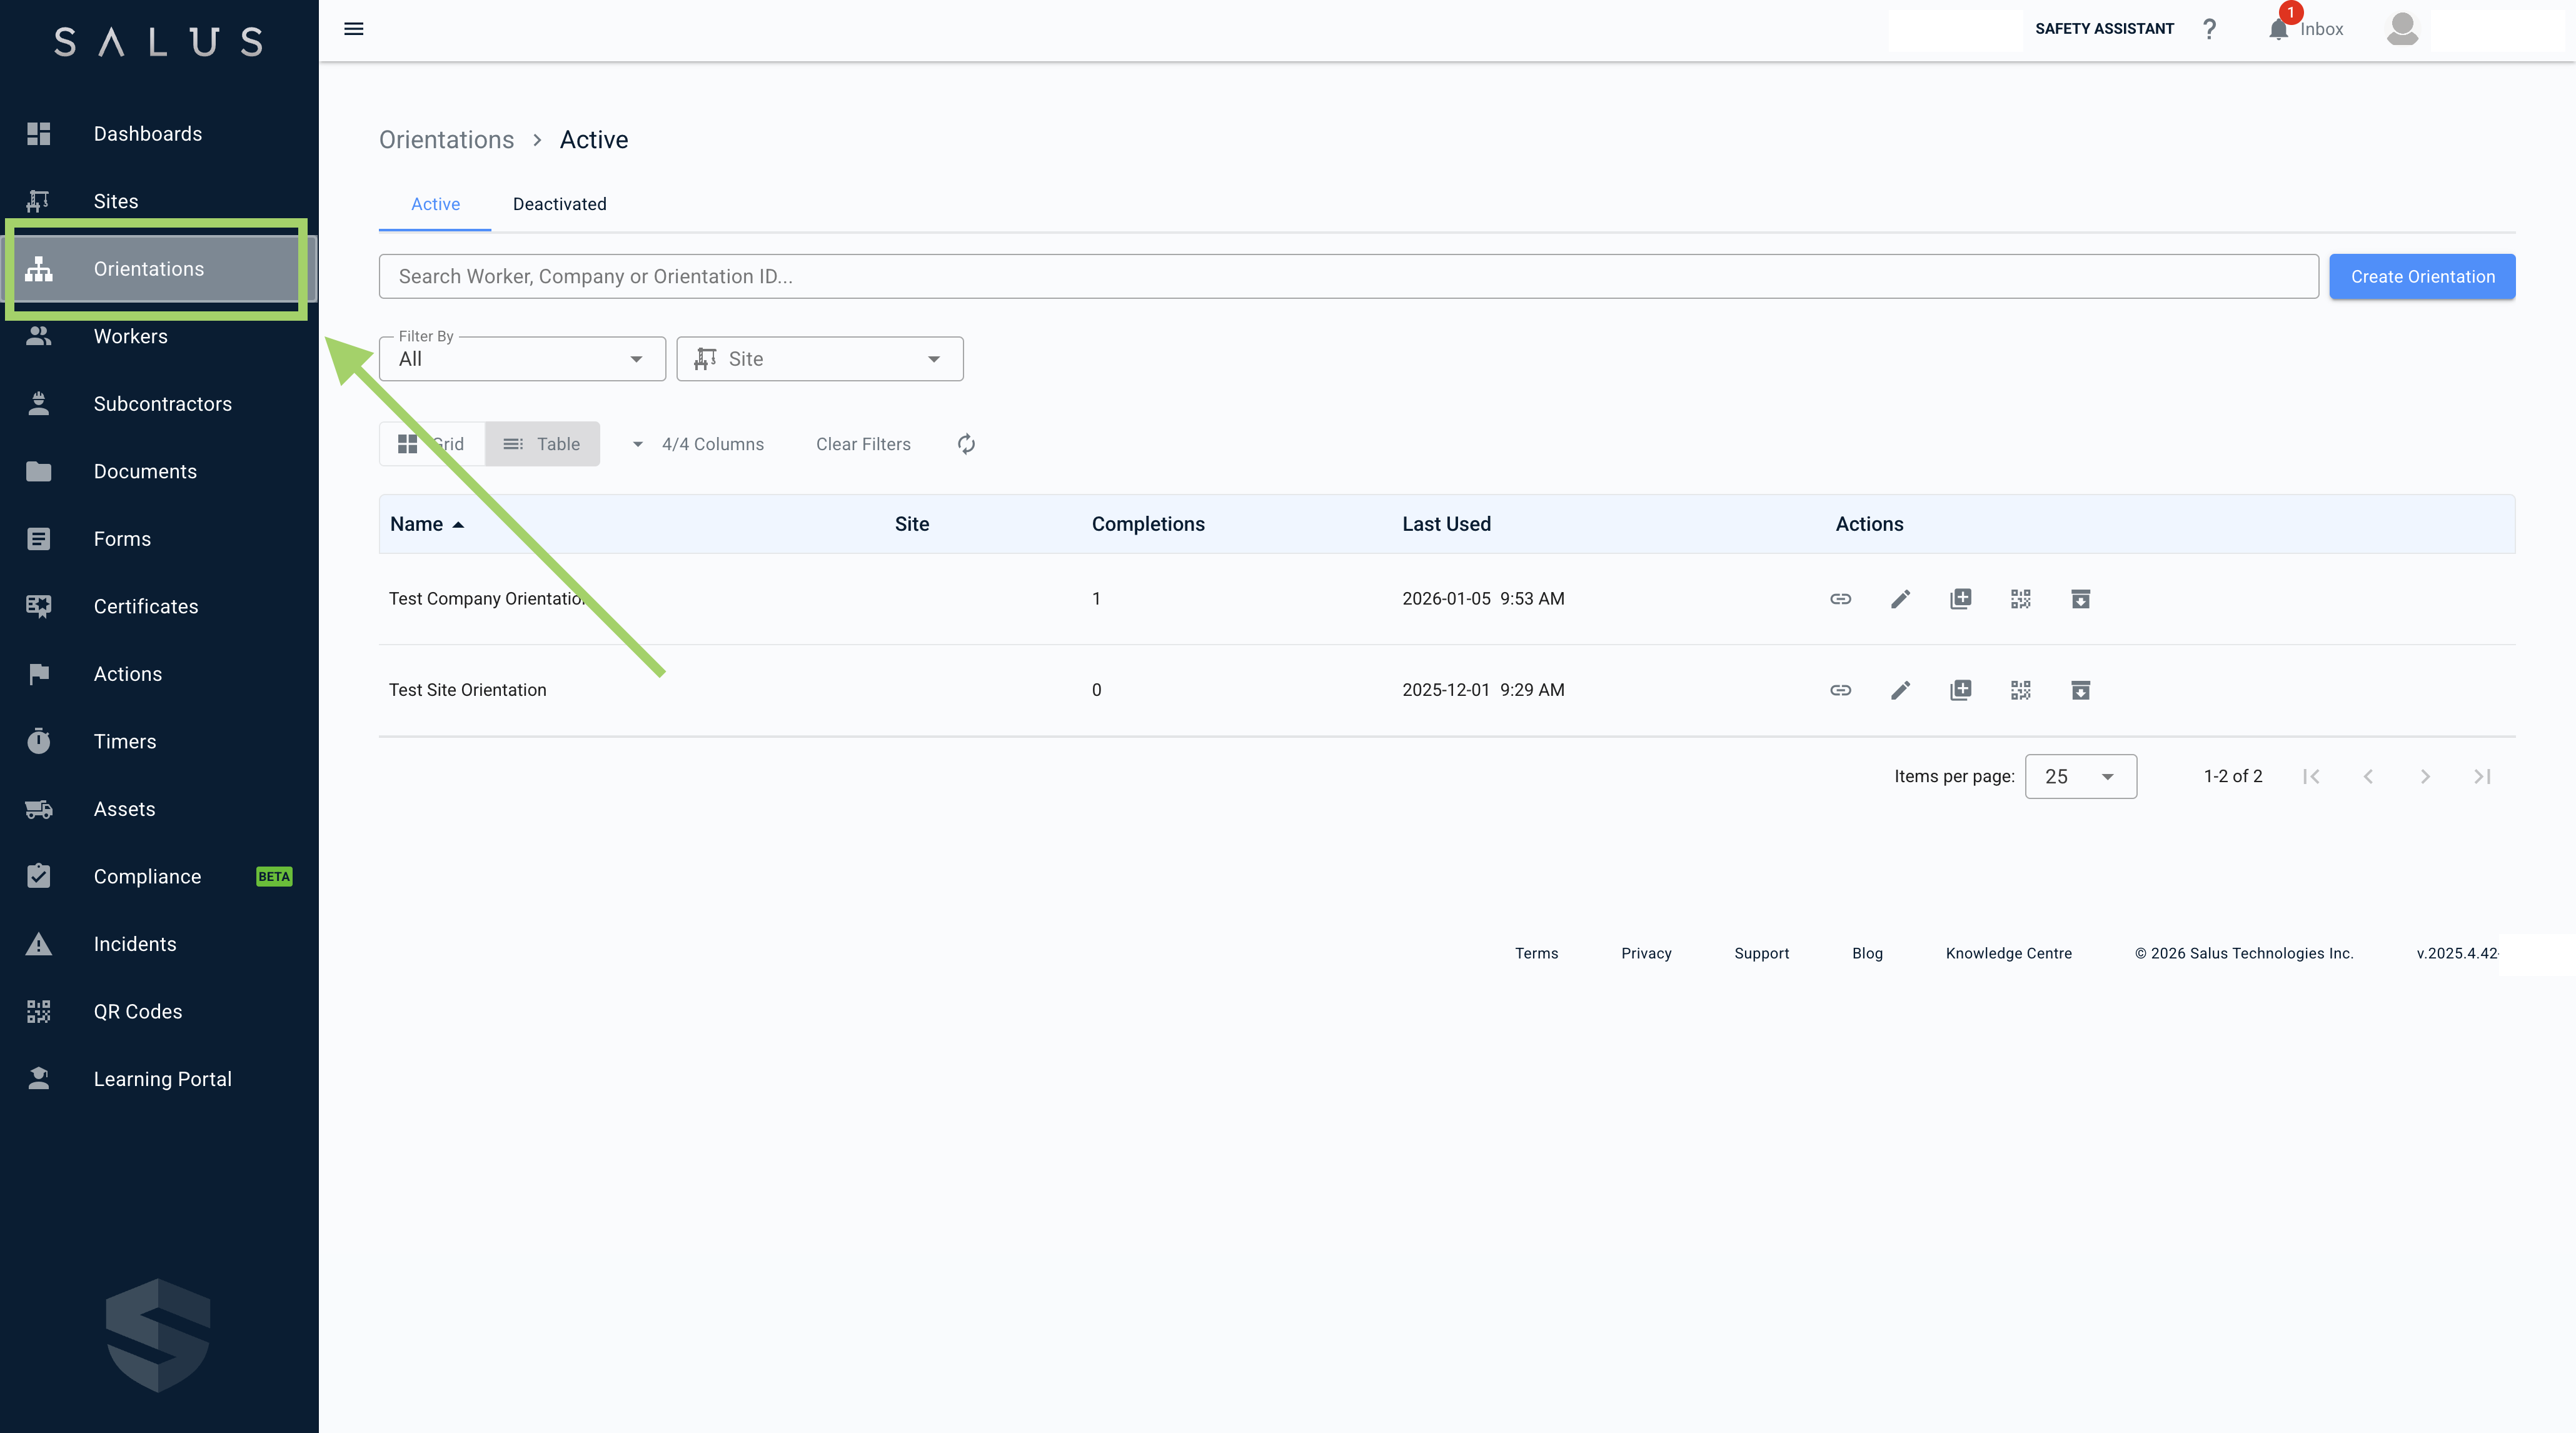Open the Filter By dropdown
Image resolution: width=2576 pixels, height=1433 pixels.
(522, 359)
